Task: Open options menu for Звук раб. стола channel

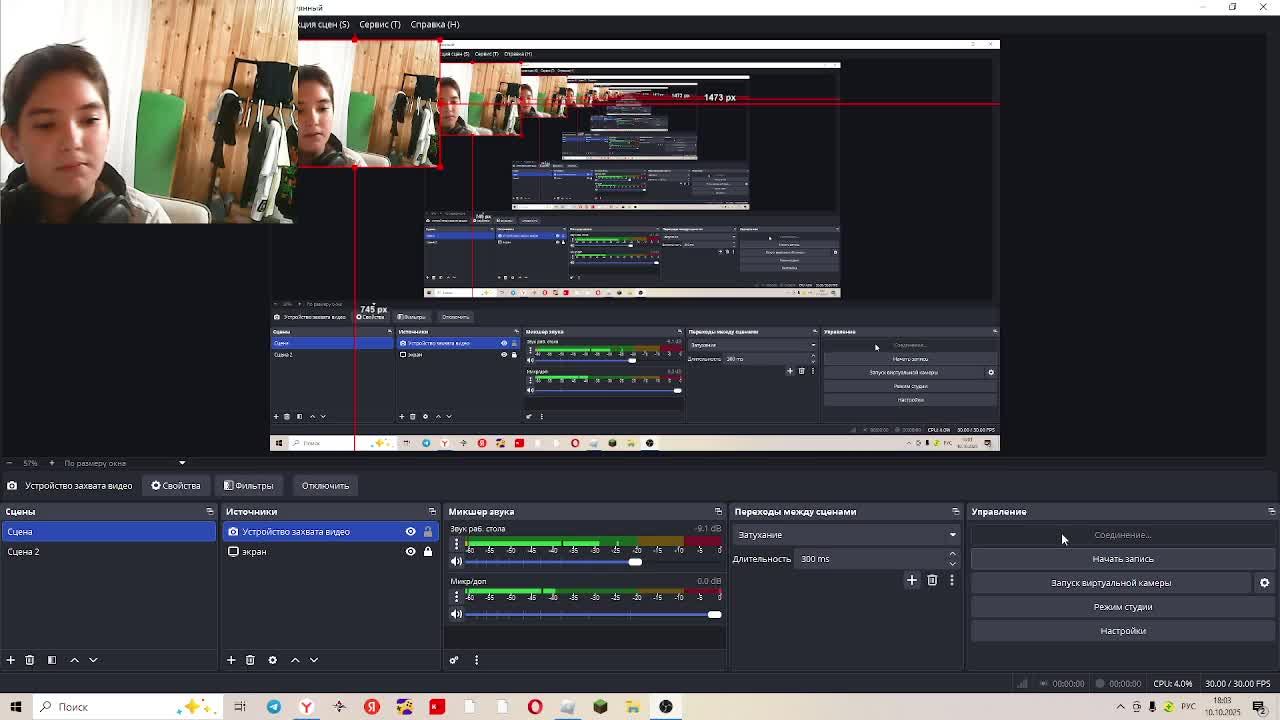Action: coord(456,545)
